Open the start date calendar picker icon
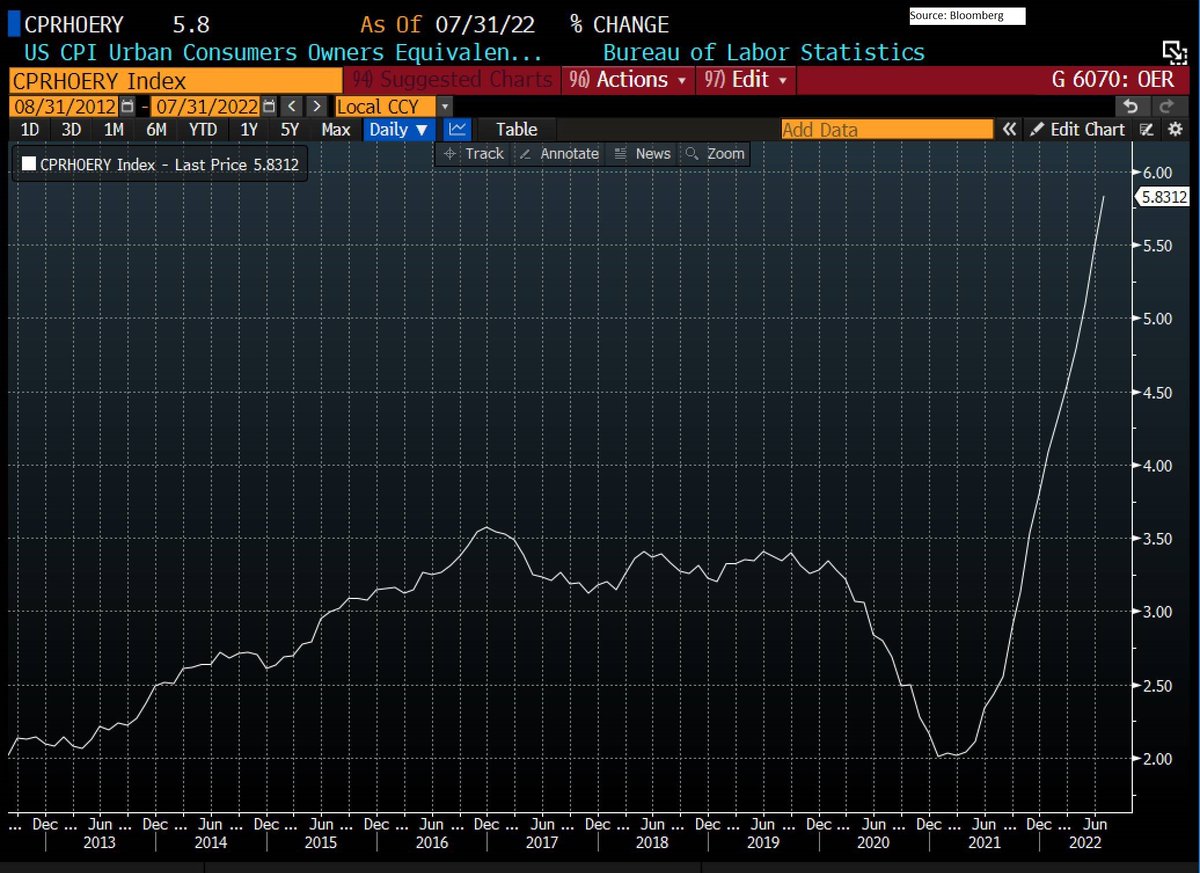1200x873 pixels. coord(127,106)
